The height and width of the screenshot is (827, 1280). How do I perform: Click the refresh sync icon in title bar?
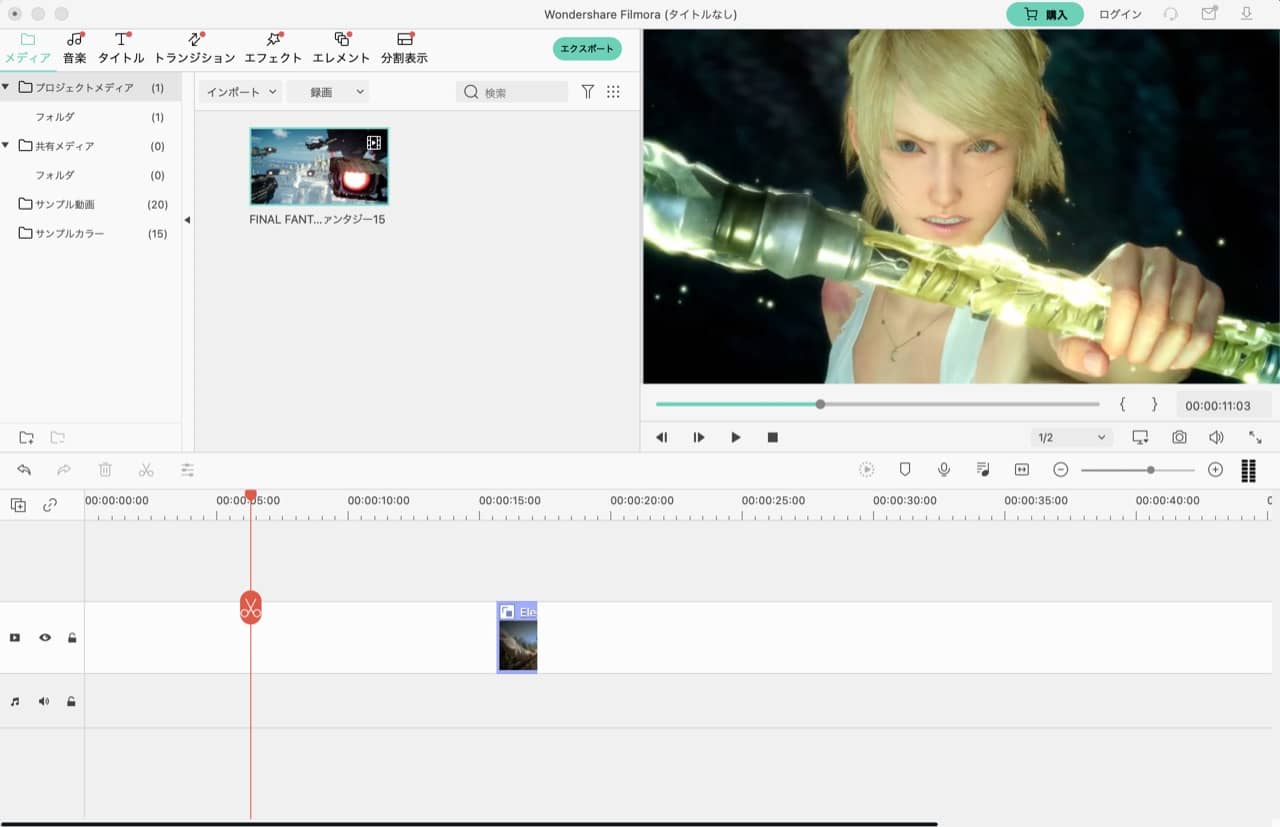tap(1170, 14)
